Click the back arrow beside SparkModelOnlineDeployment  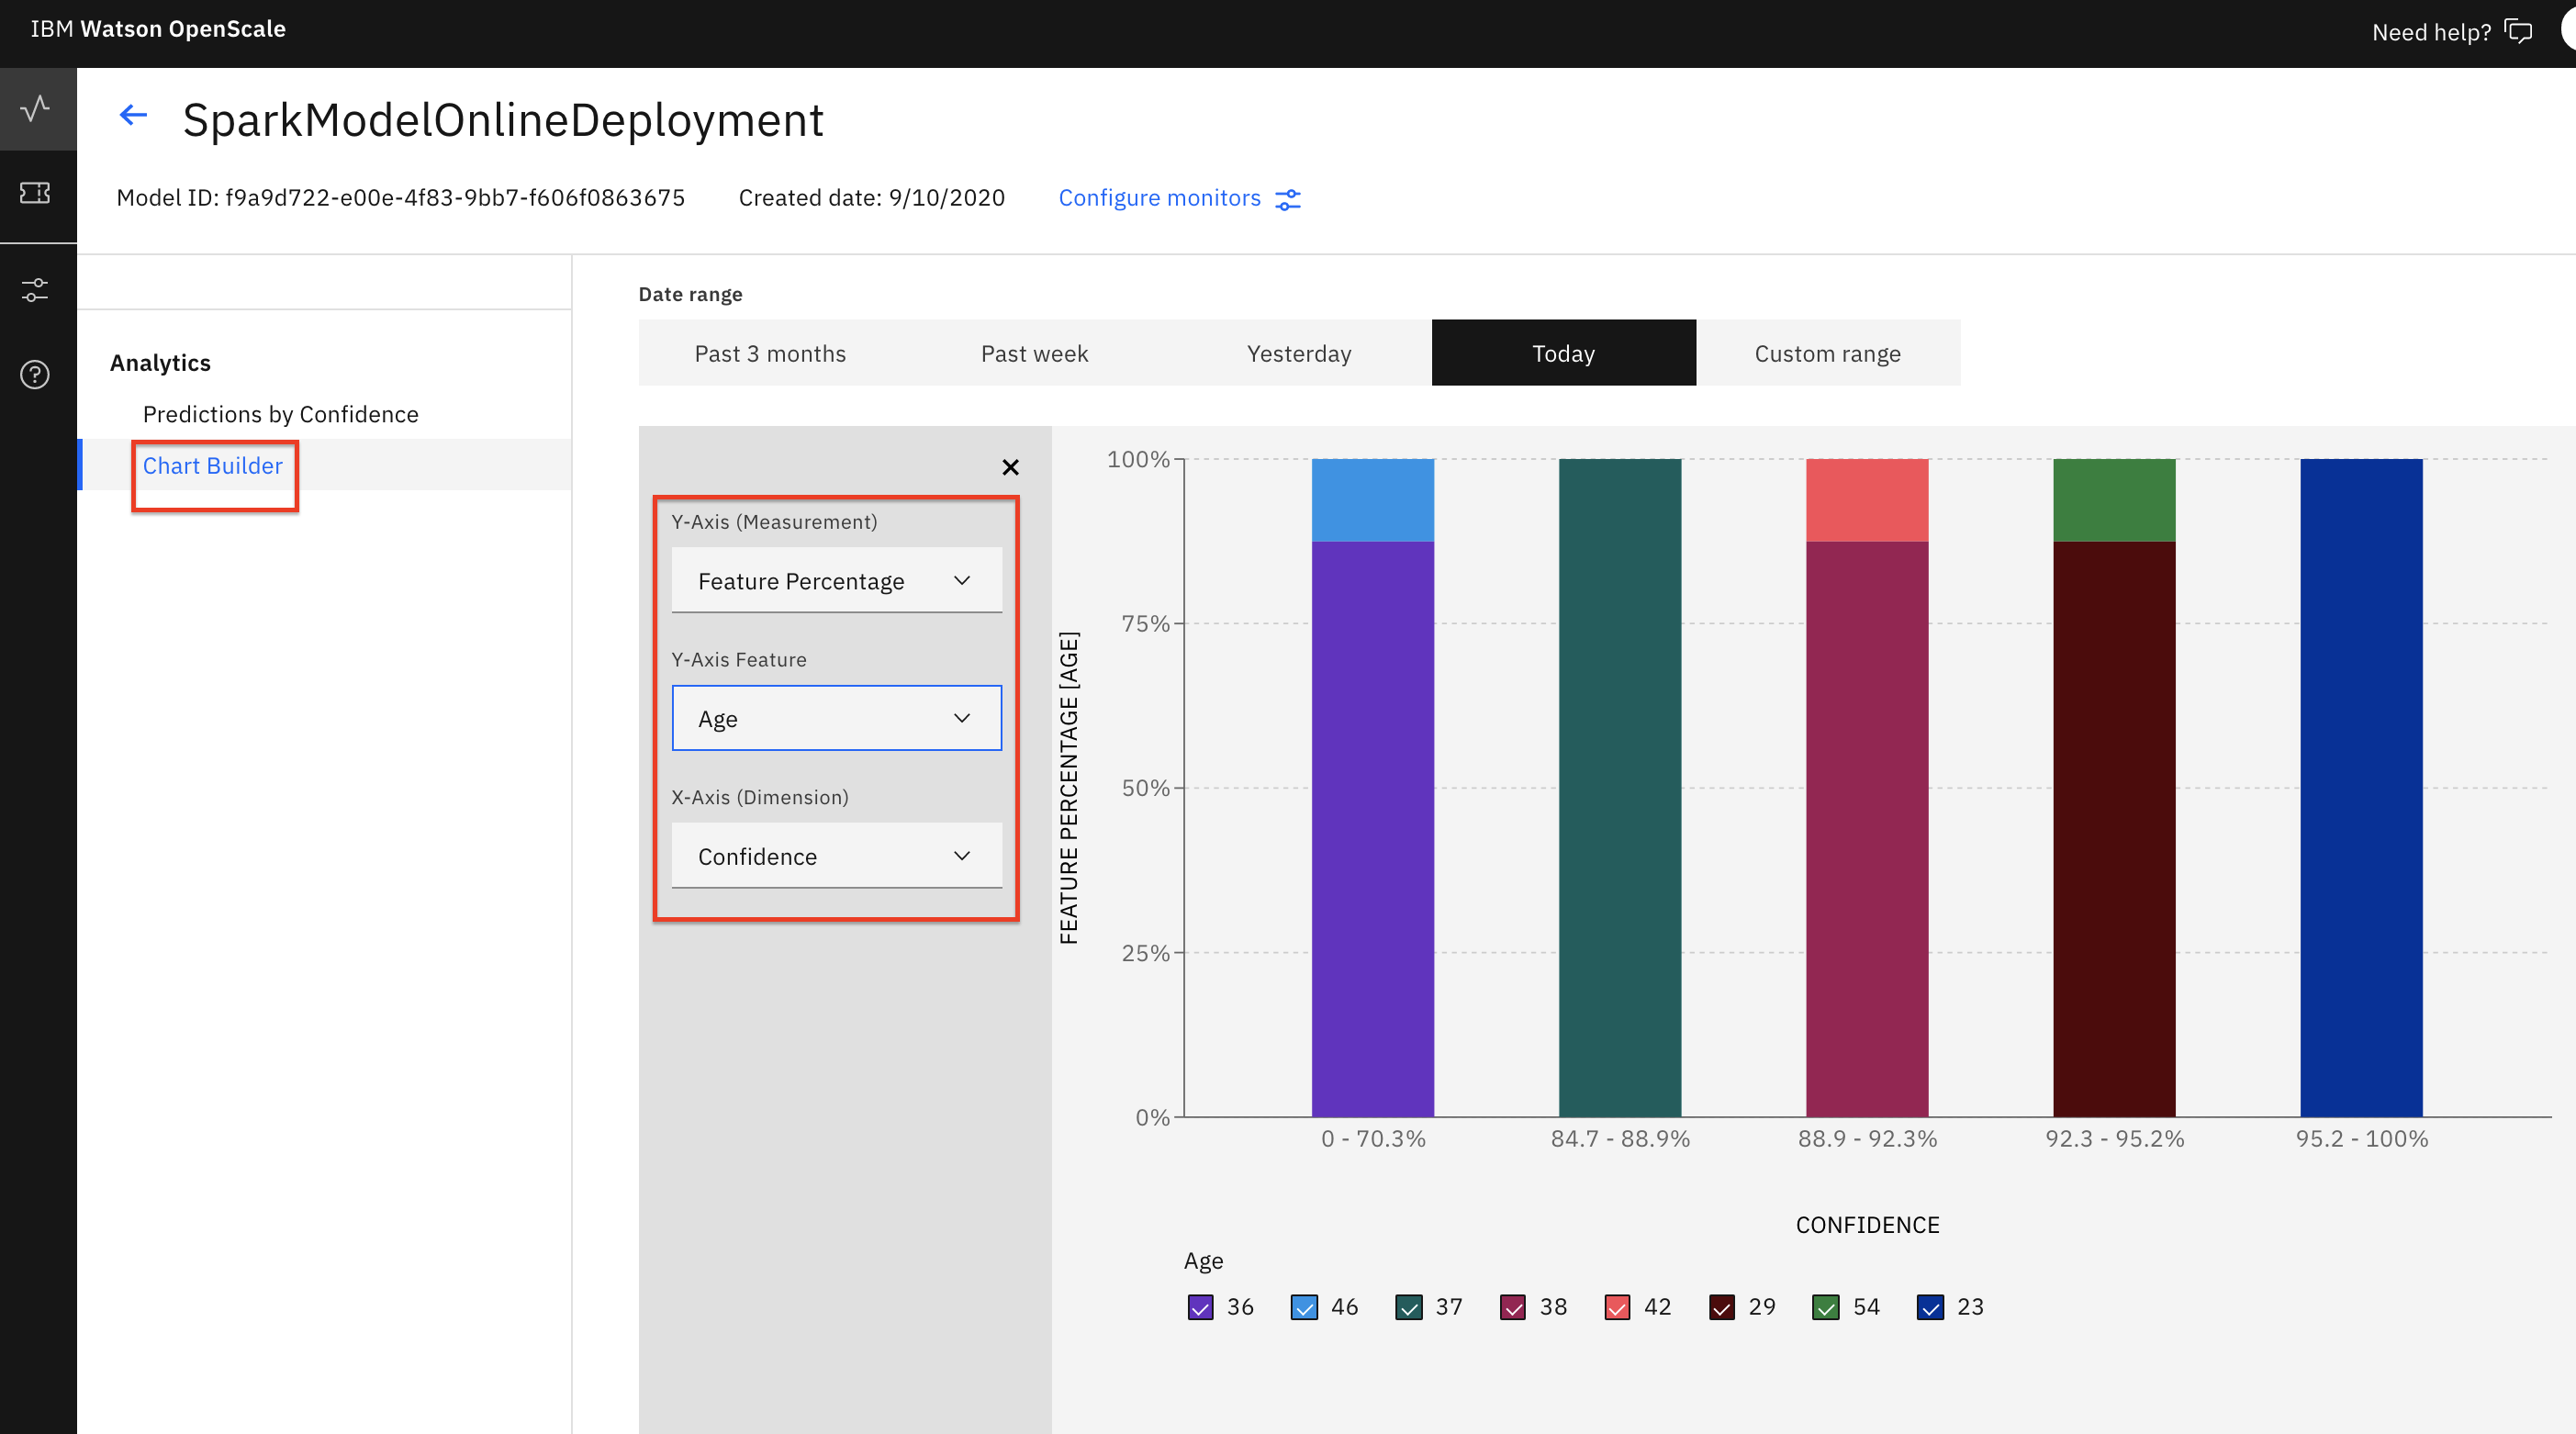[133, 114]
